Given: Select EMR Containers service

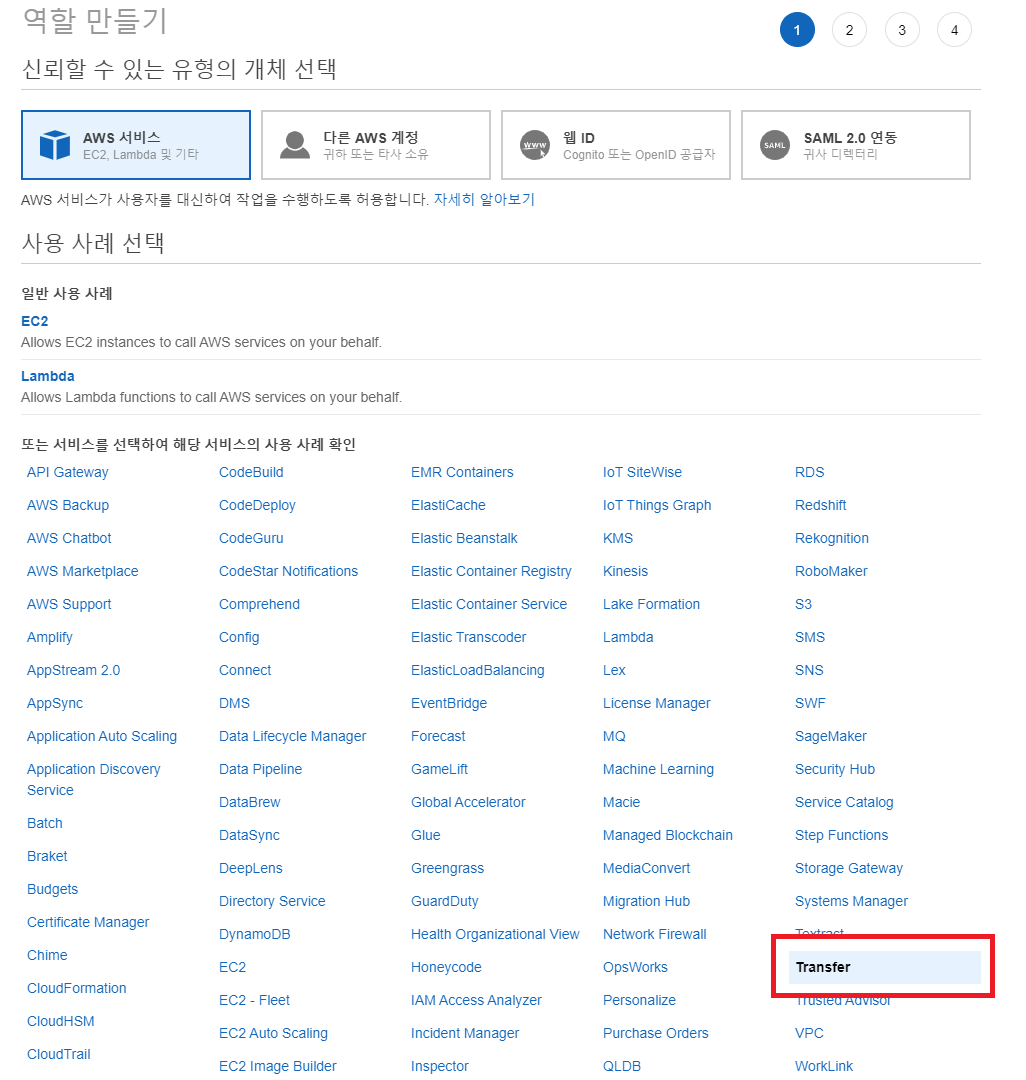Looking at the screenshot, I should point(462,472).
